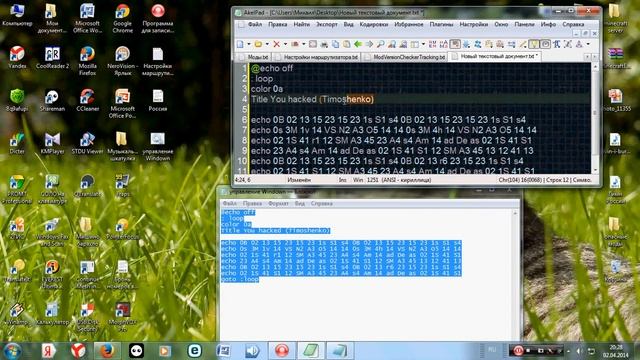Open the Плагины menu in AkelPad

tap(441, 24)
